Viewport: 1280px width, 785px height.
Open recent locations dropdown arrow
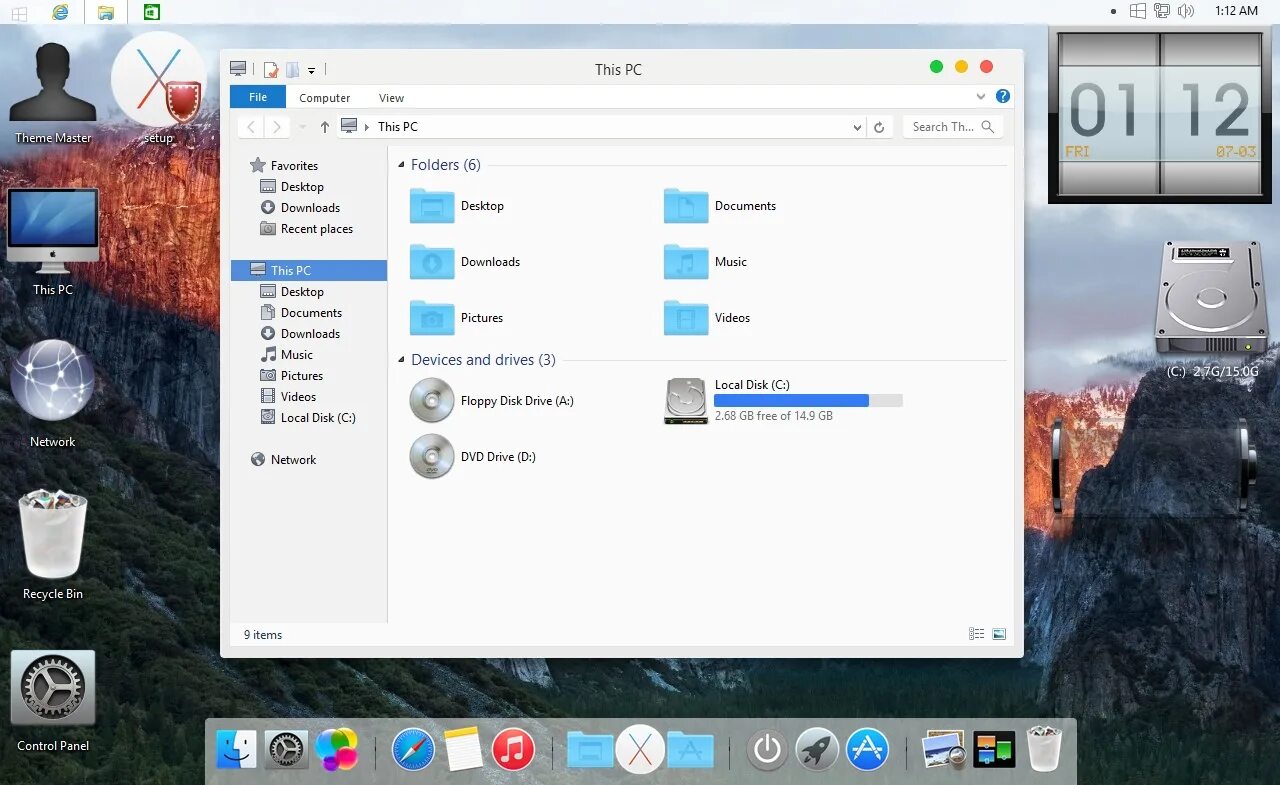tap(303, 127)
